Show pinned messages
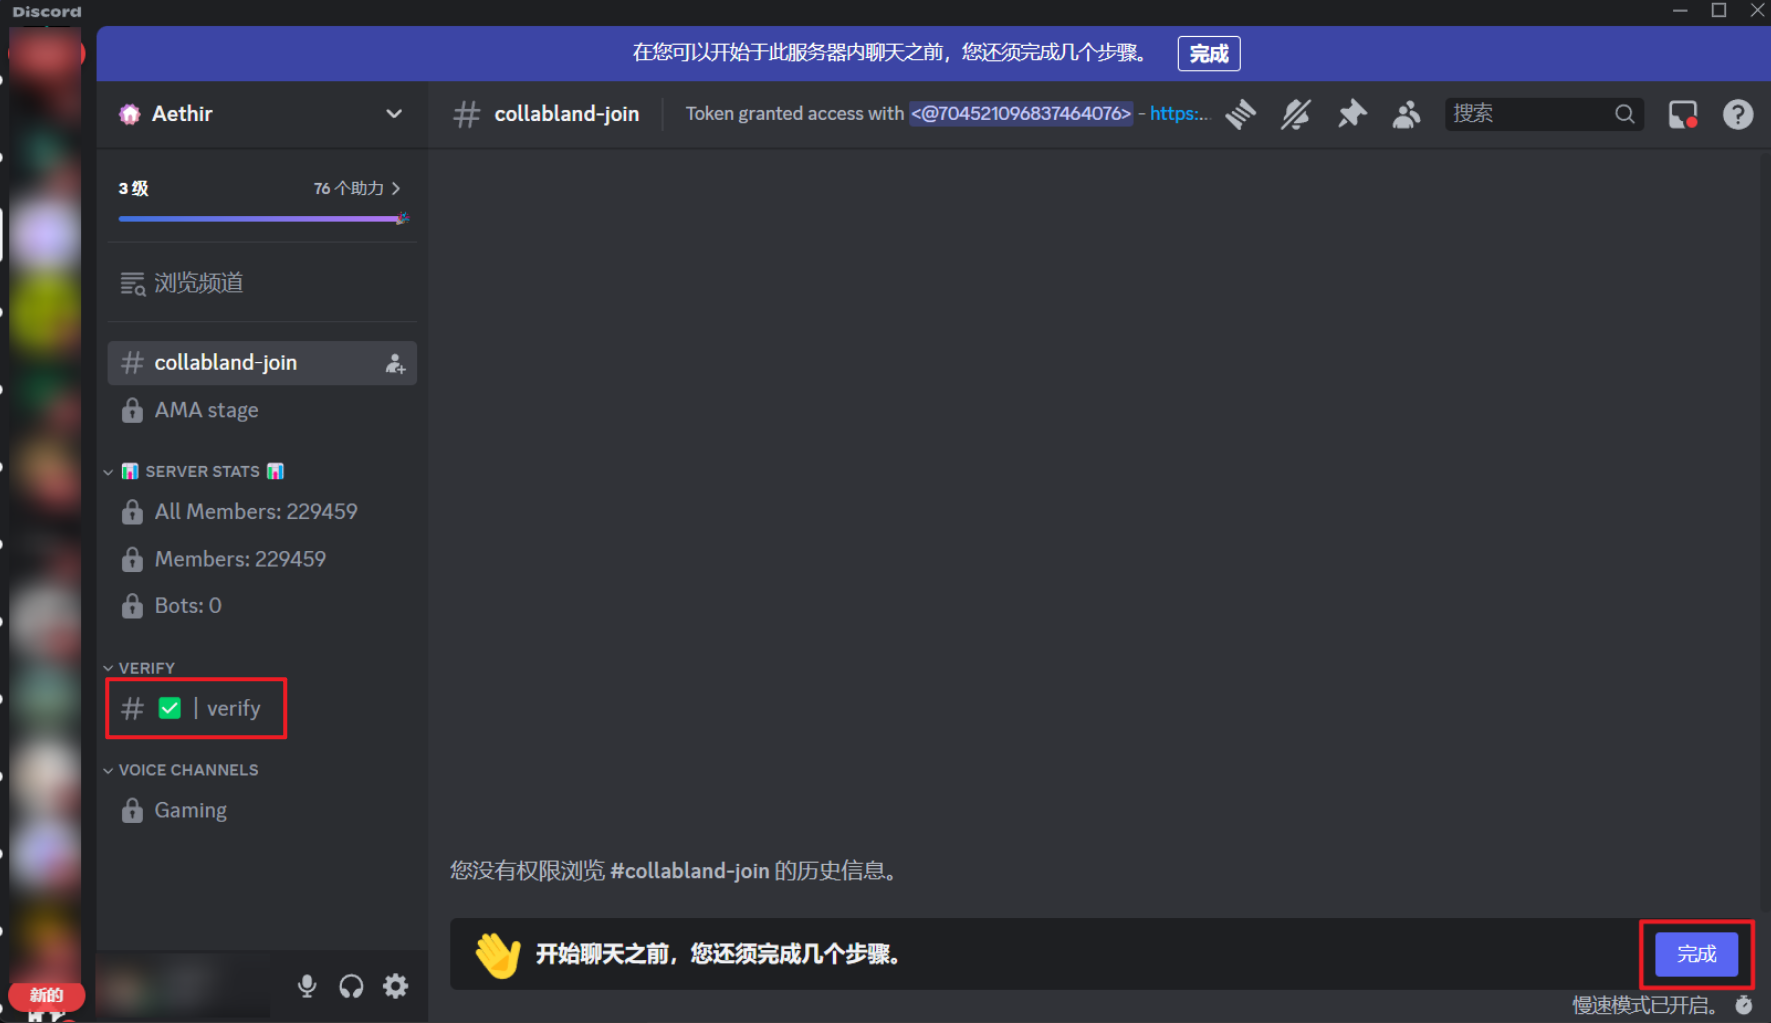The height and width of the screenshot is (1023, 1771). tap(1352, 114)
